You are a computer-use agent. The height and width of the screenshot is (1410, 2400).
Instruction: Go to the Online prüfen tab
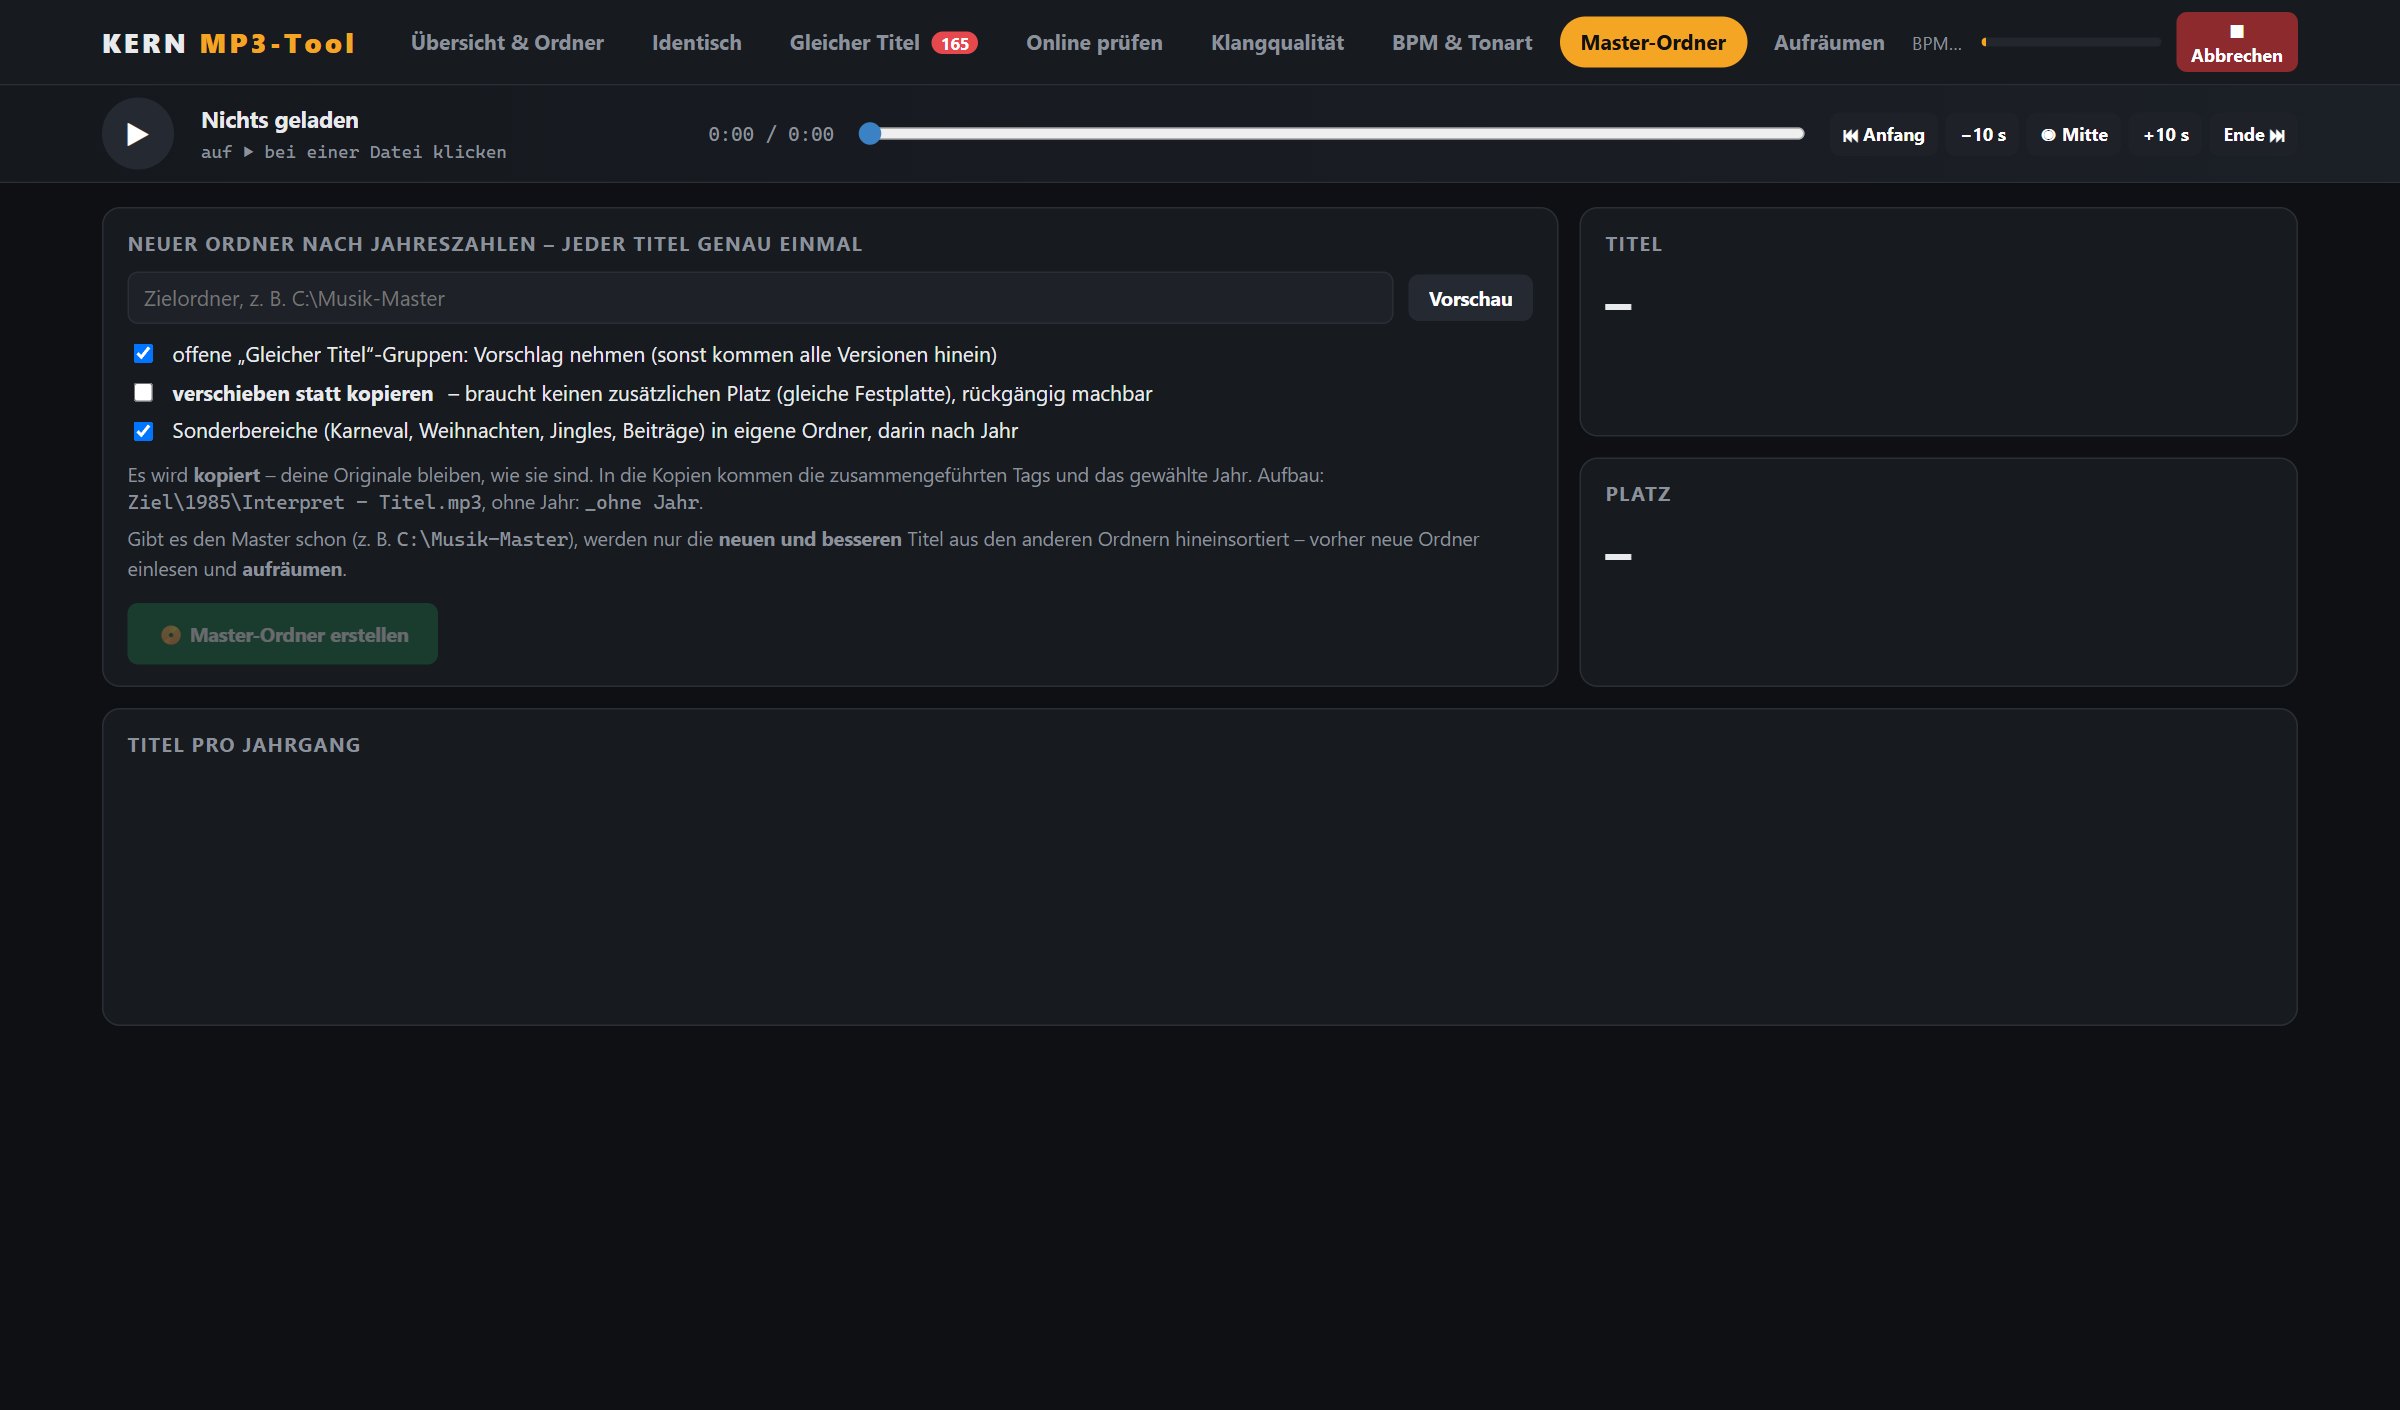pyautogui.click(x=1094, y=43)
